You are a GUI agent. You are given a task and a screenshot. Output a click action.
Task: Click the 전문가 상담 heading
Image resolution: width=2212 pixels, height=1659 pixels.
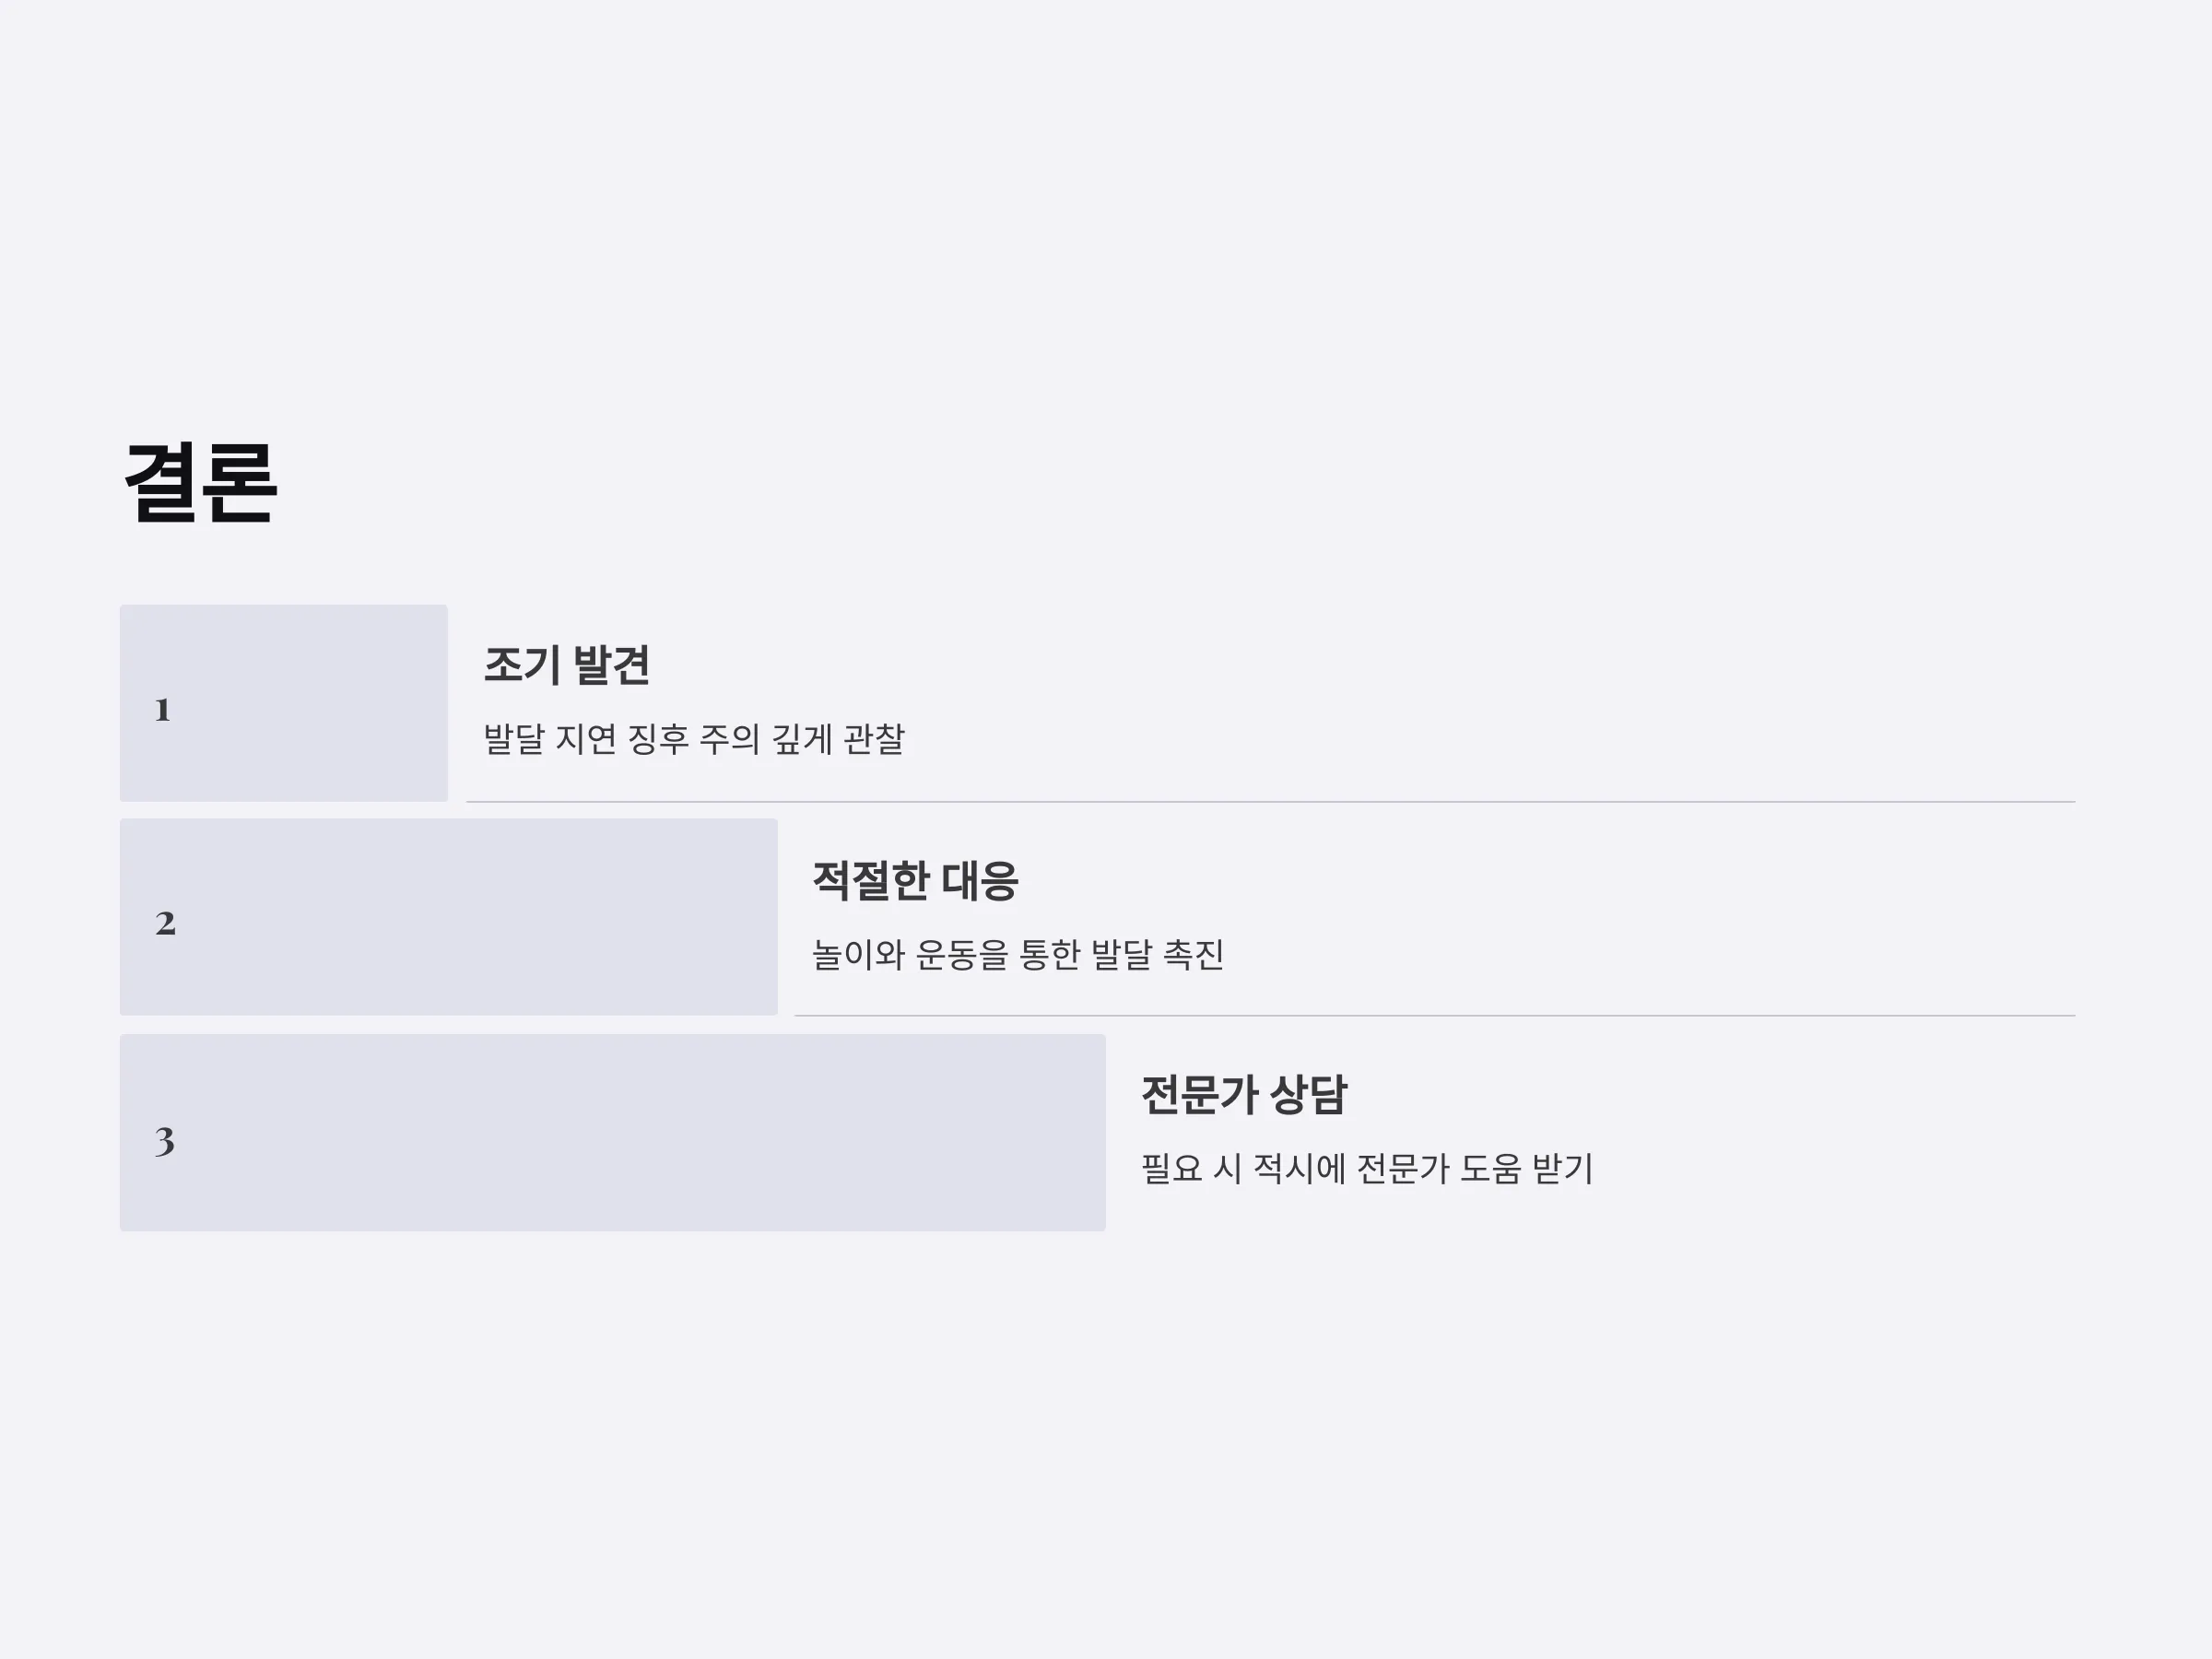pos(1244,1094)
